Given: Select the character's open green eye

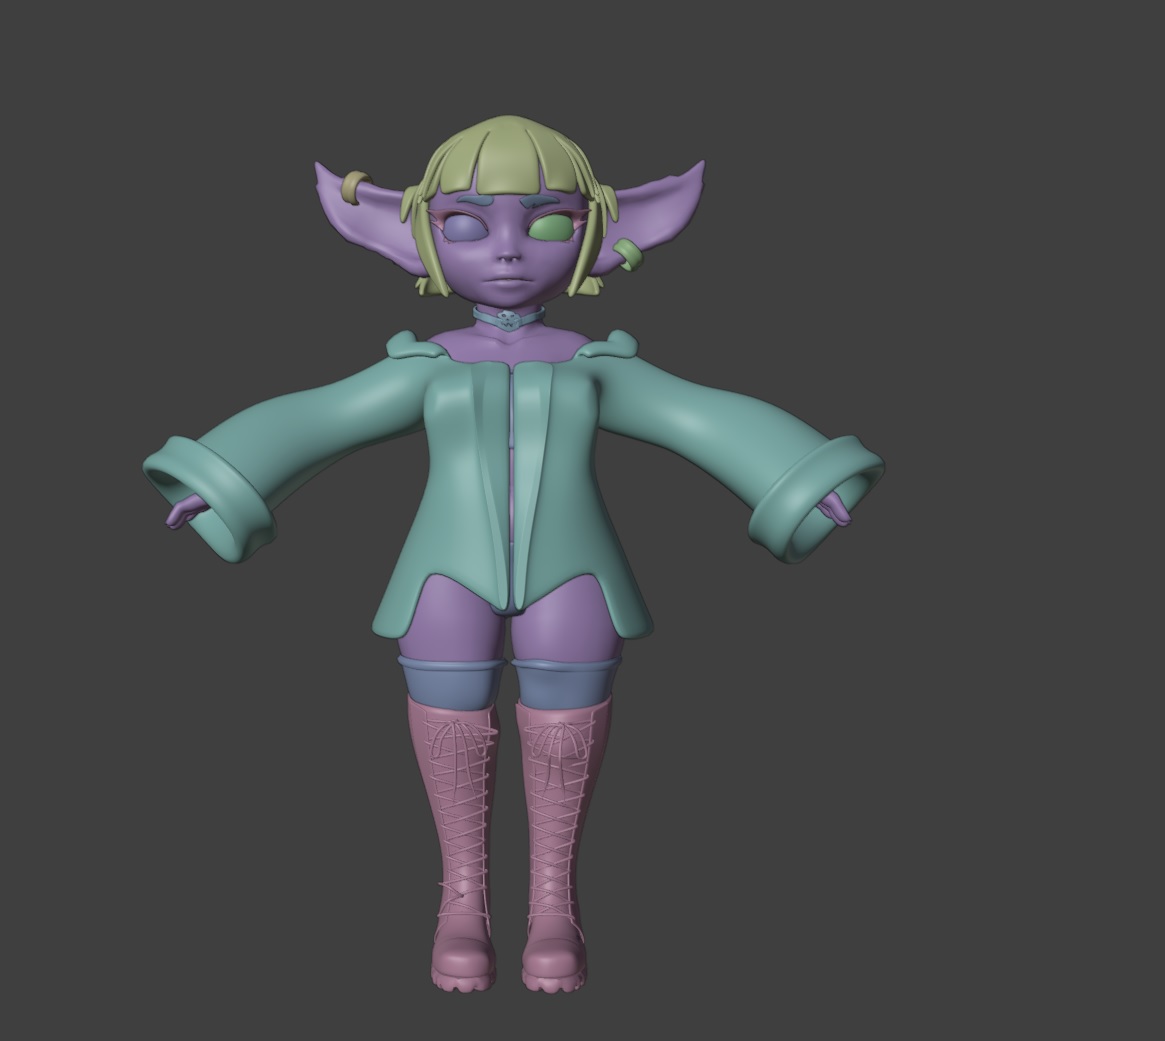Looking at the screenshot, I should [x=552, y=228].
